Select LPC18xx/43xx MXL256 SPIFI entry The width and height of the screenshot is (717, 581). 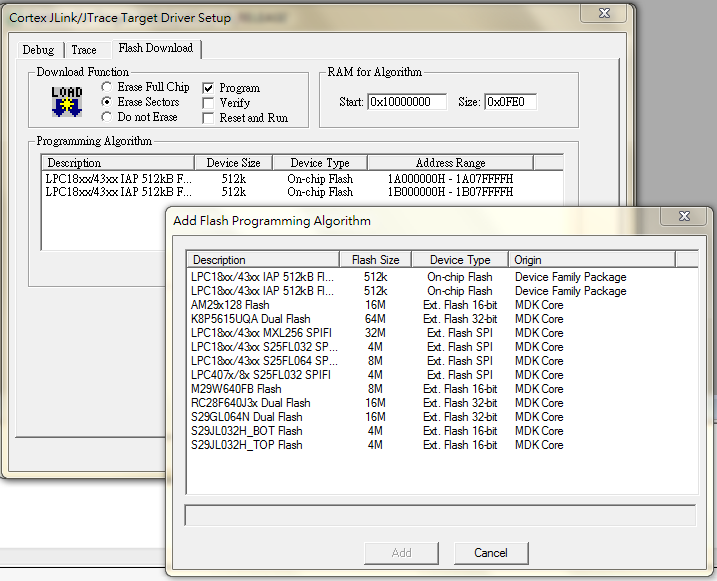click(x=442, y=333)
